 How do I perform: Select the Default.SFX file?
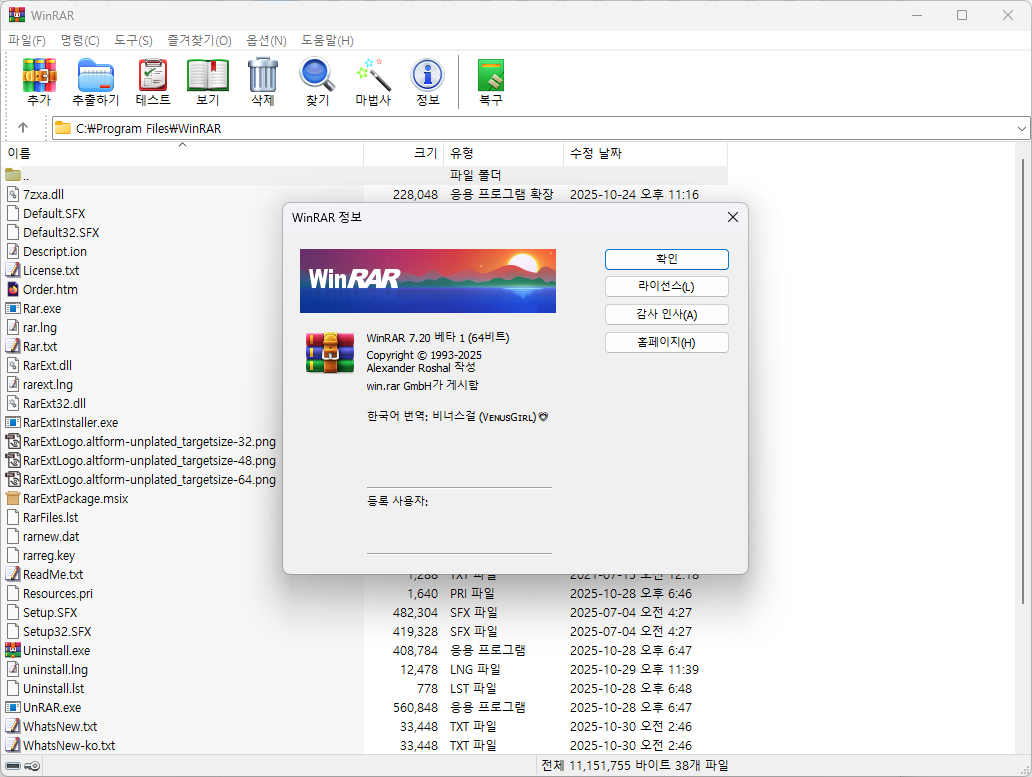coord(54,213)
